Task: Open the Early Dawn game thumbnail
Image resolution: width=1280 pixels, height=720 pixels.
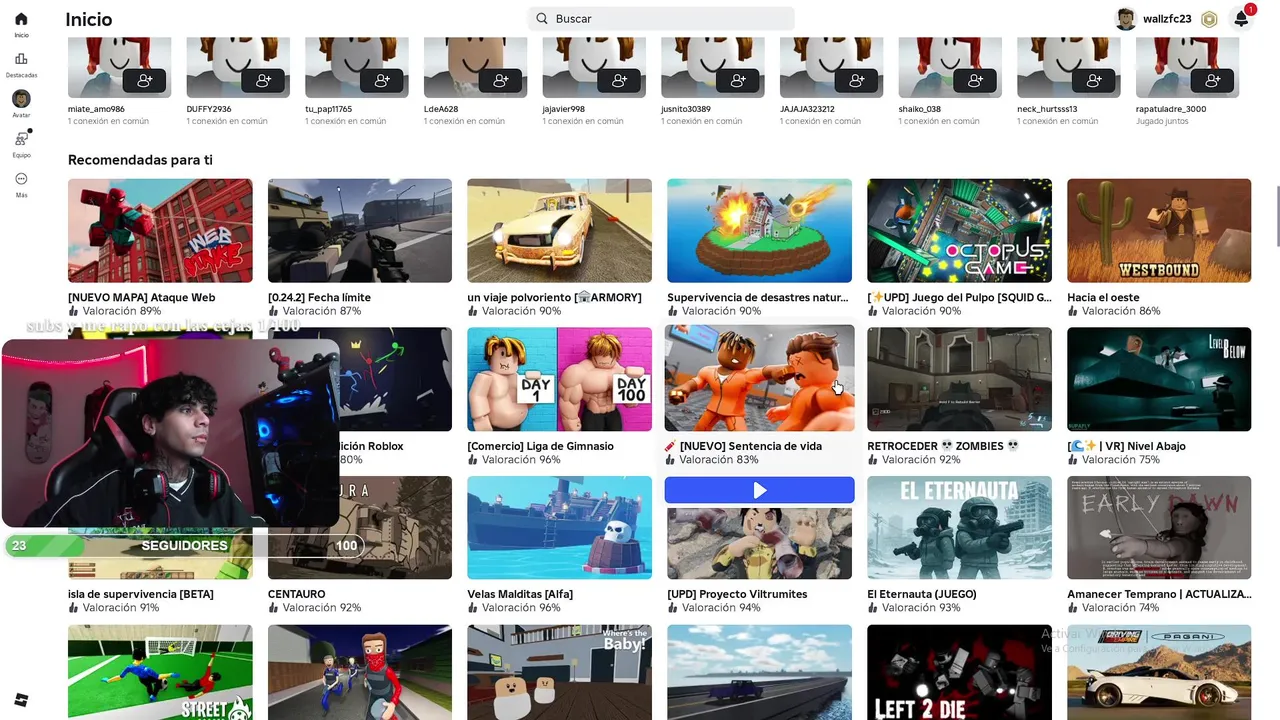Action: pos(1159,527)
